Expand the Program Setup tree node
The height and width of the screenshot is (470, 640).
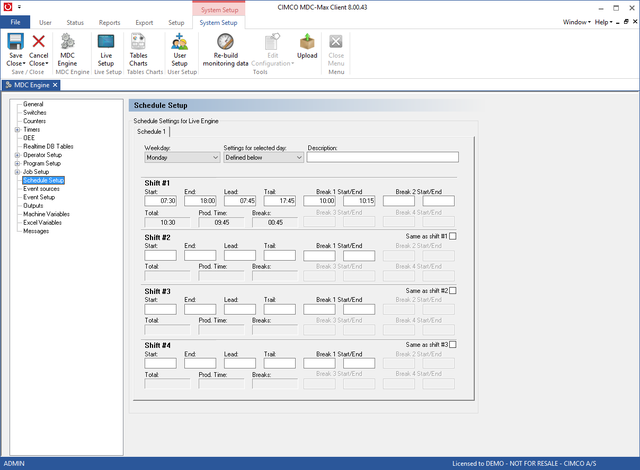(x=17, y=164)
